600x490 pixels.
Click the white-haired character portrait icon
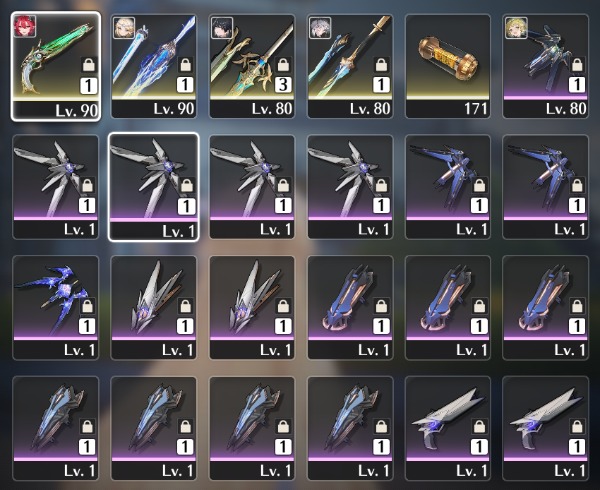coord(320,28)
